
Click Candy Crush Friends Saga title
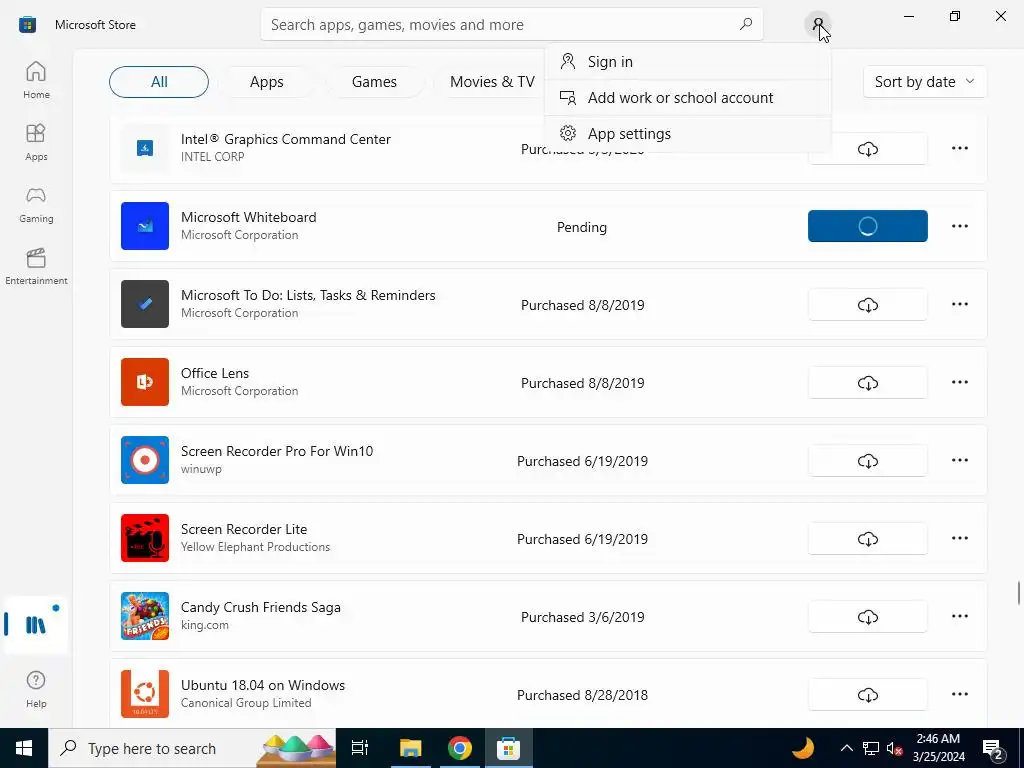coord(261,607)
